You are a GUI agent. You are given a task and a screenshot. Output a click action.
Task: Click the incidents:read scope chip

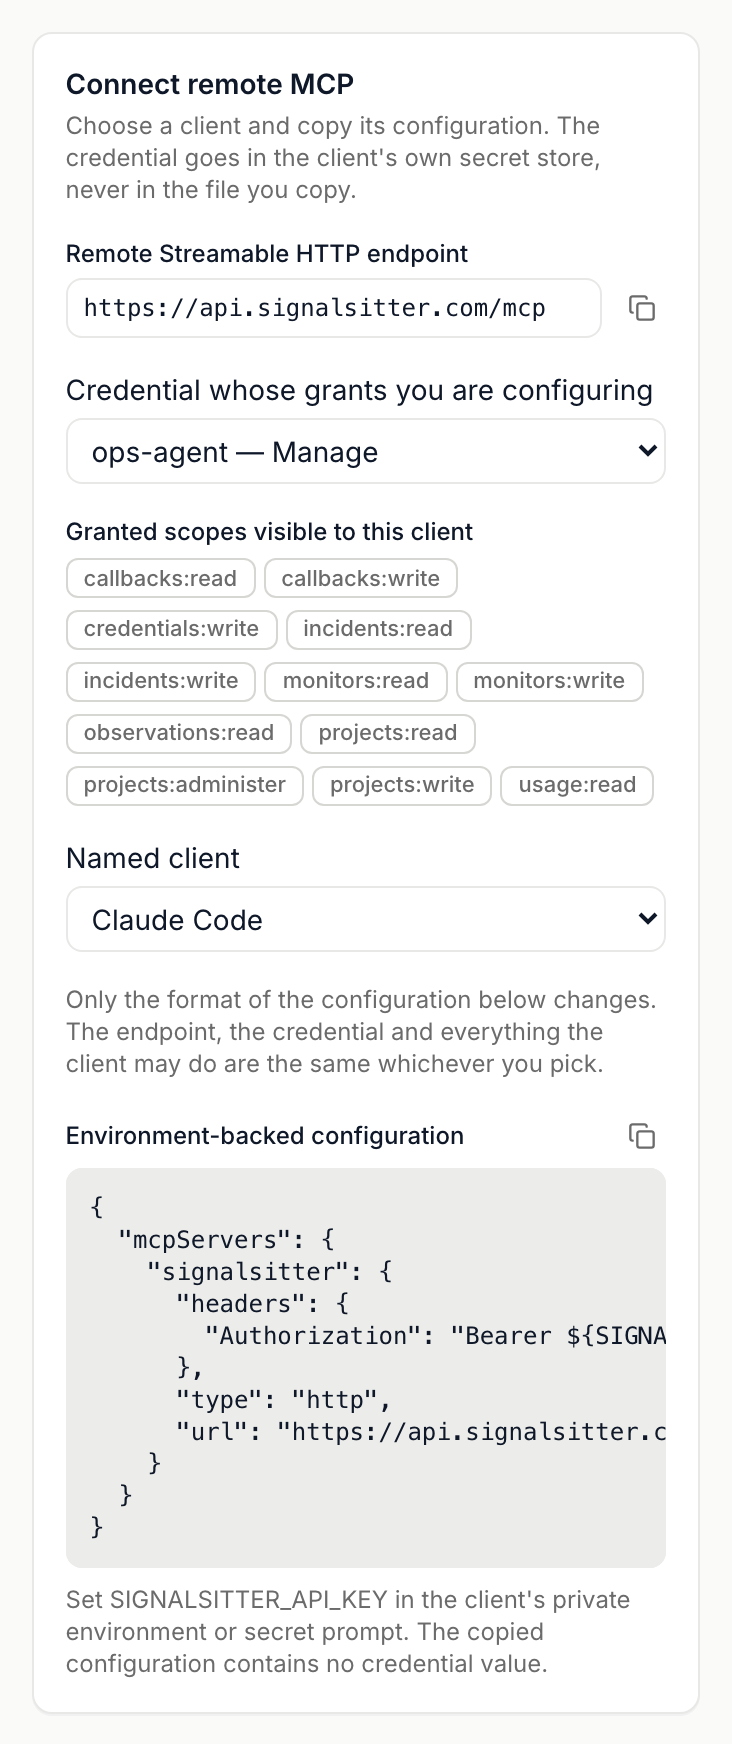point(378,629)
